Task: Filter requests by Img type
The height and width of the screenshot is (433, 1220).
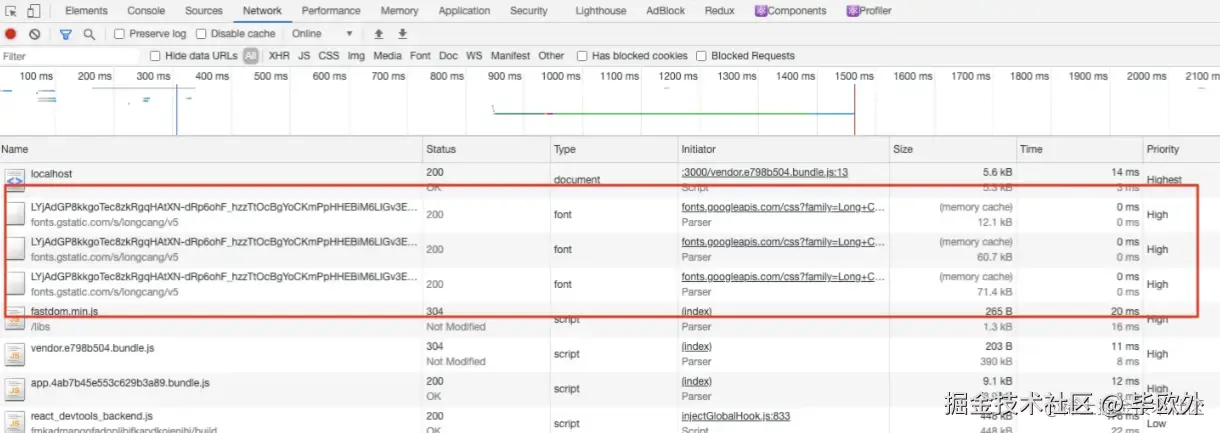Action: click(x=356, y=56)
